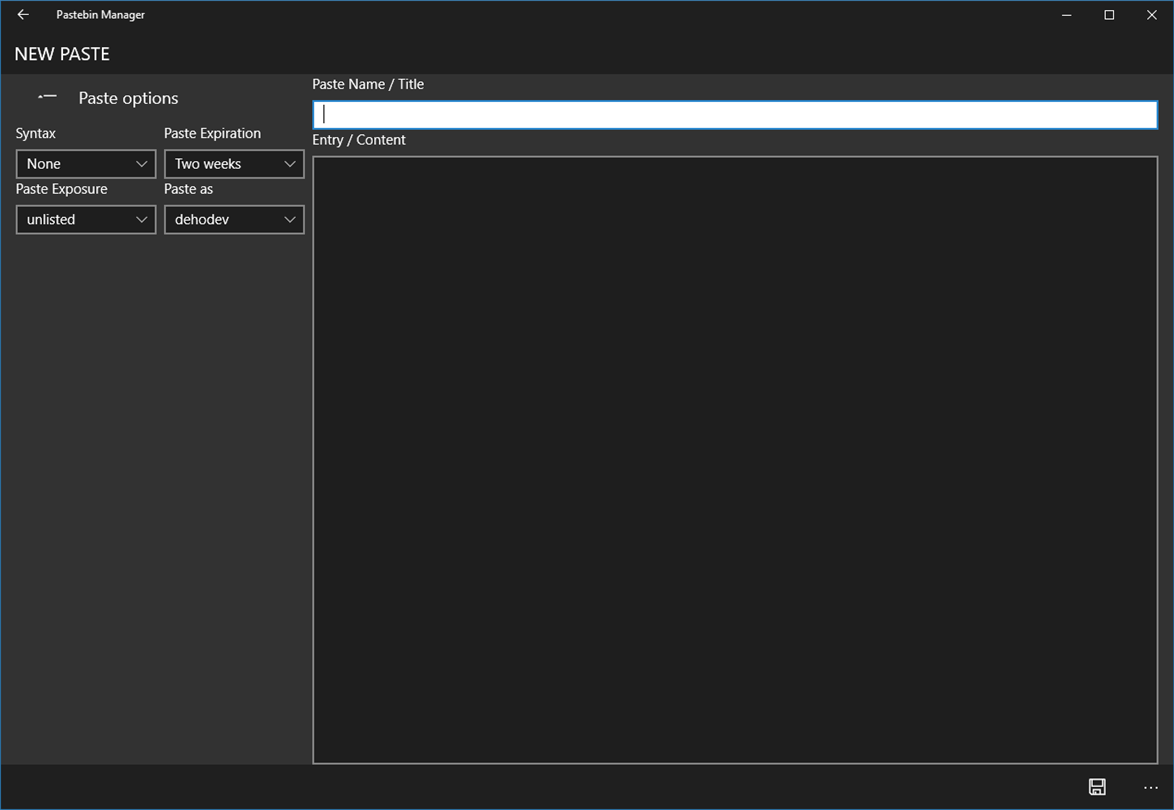Focus the Paste Name / Title field
Viewport: 1174px width, 810px height.
[x=735, y=115]
